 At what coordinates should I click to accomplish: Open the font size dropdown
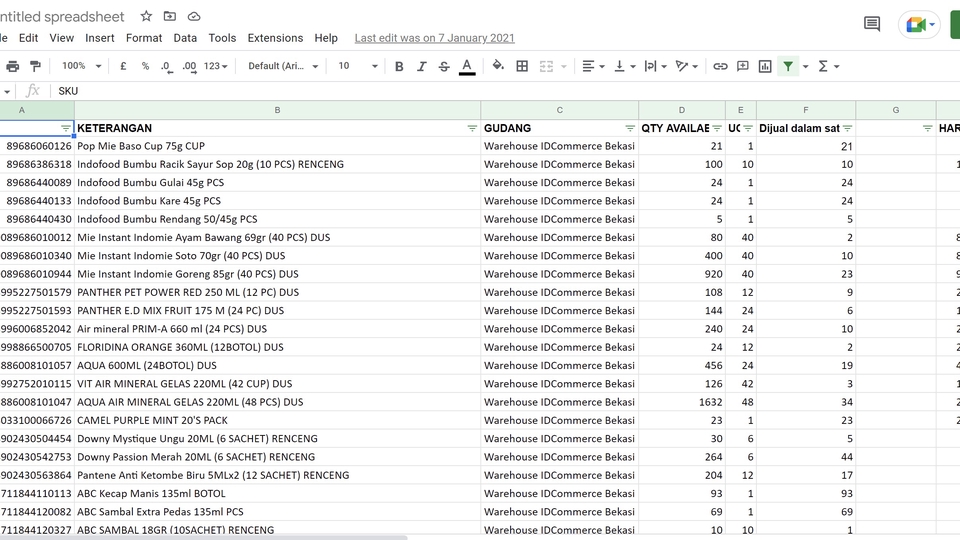tap(358, 66)
